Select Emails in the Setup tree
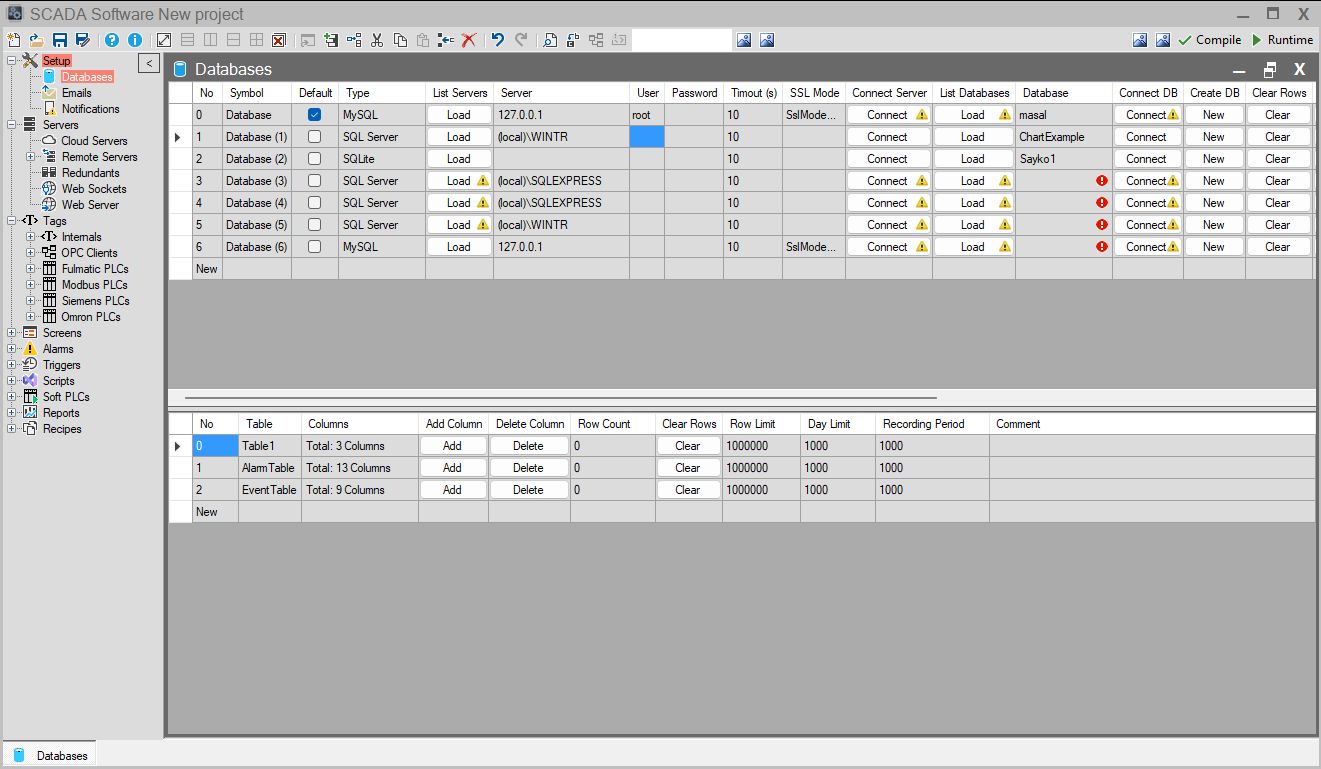This screenshot has width=1321, height=769. coord(76,93)
